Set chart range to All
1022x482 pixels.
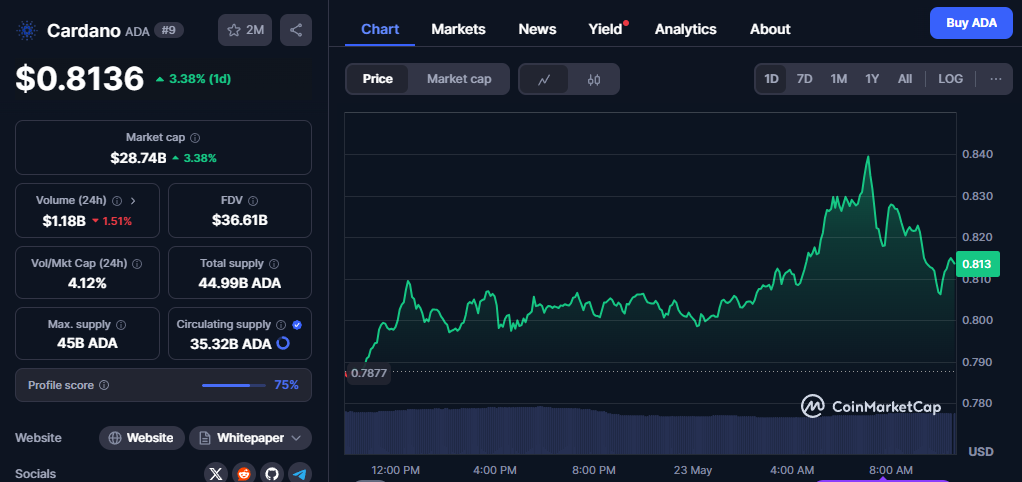(x=905, y=79)
